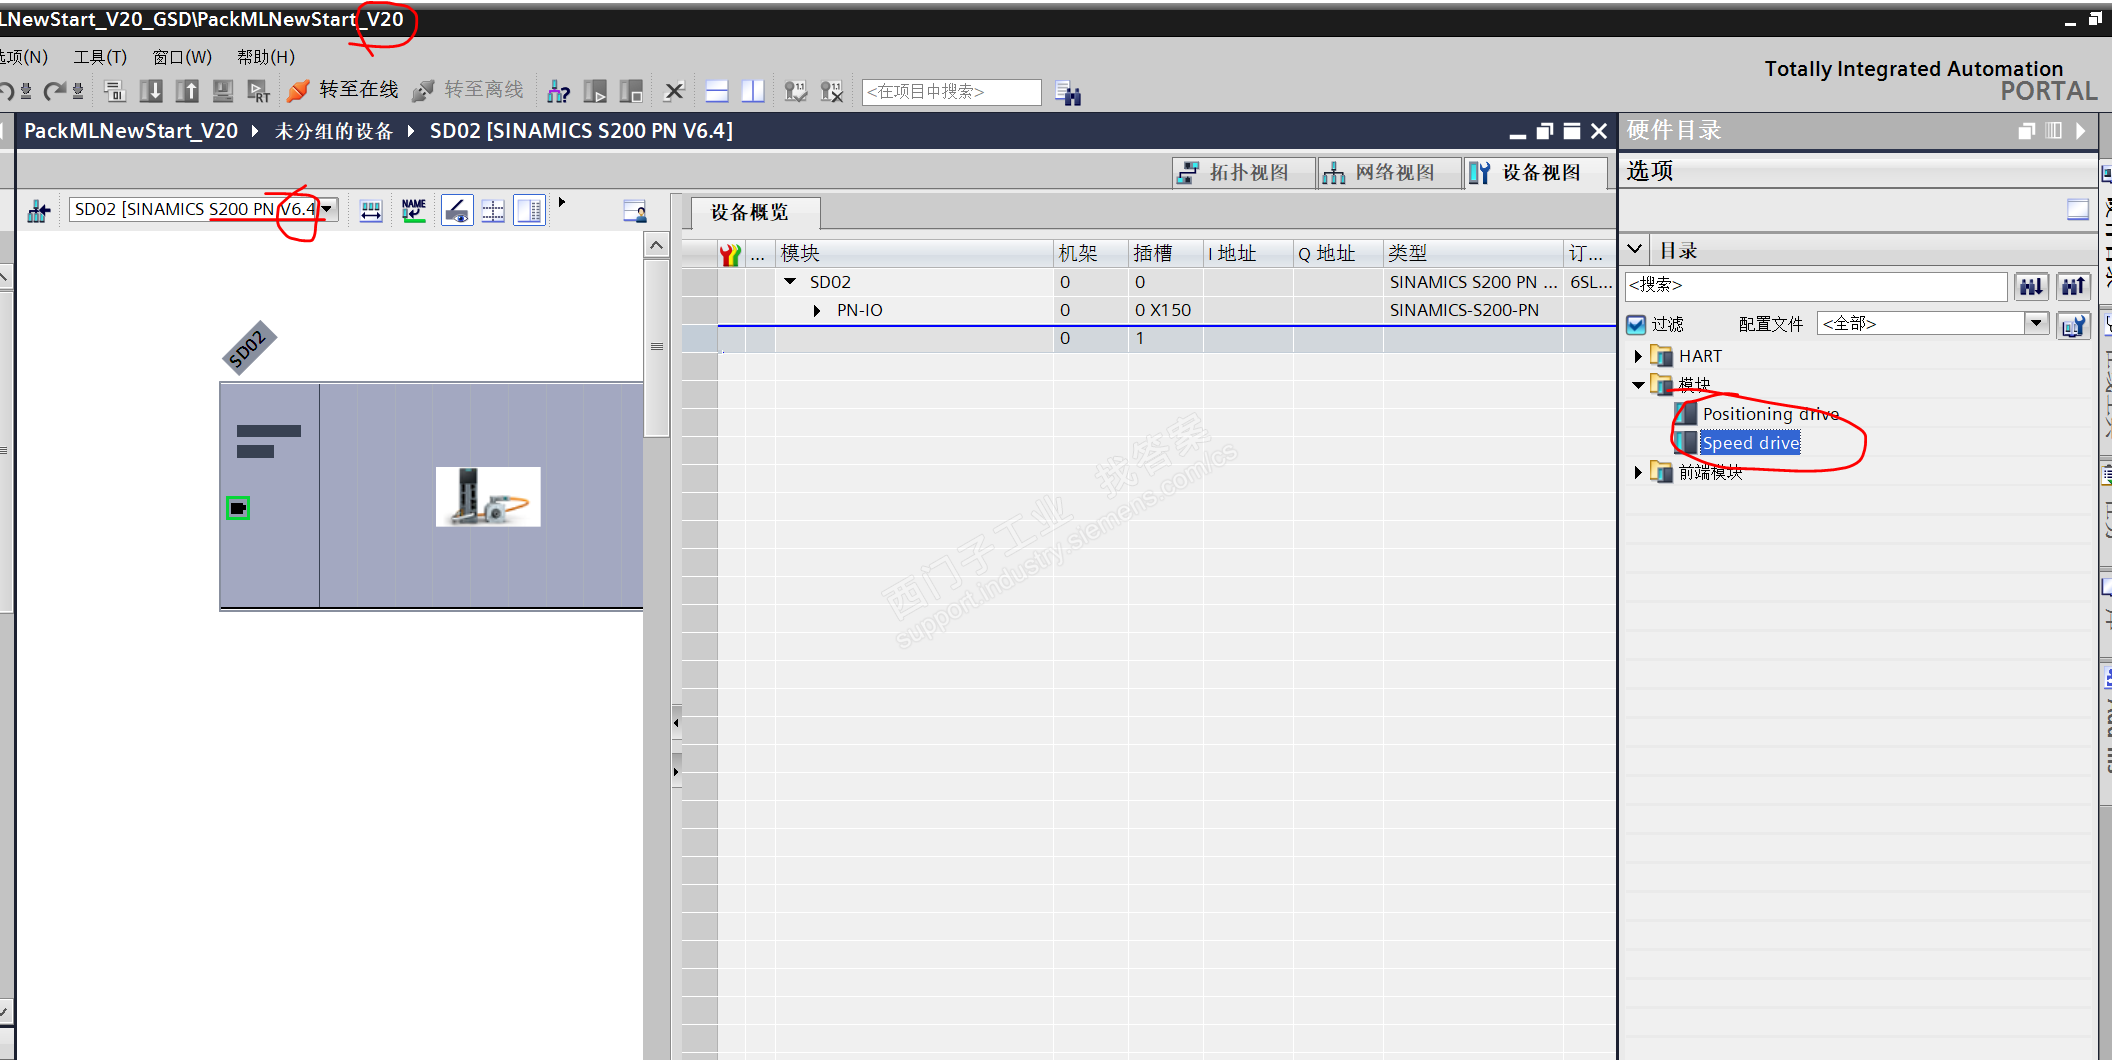Viewport: 2112px width, 1060px height.
Task: Expand the HART folder in catalog
Action: pos(1638,356)
